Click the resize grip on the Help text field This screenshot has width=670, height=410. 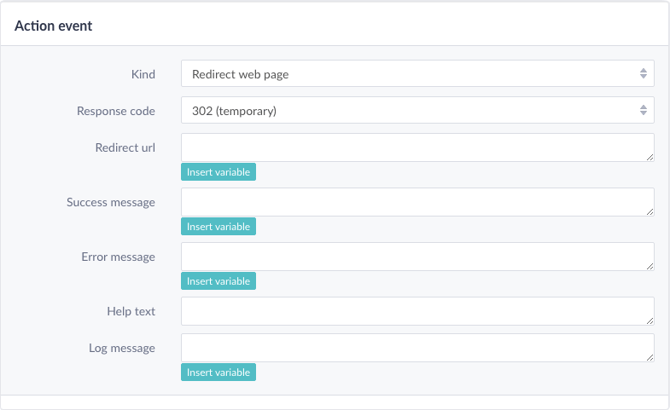point(649,321)
